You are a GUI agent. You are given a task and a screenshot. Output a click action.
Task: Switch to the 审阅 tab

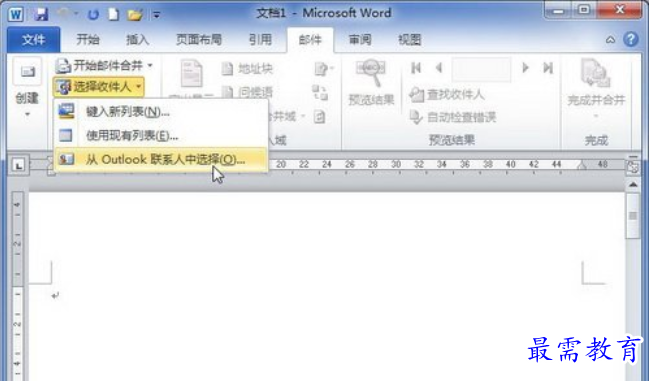[x=360, y=40]
